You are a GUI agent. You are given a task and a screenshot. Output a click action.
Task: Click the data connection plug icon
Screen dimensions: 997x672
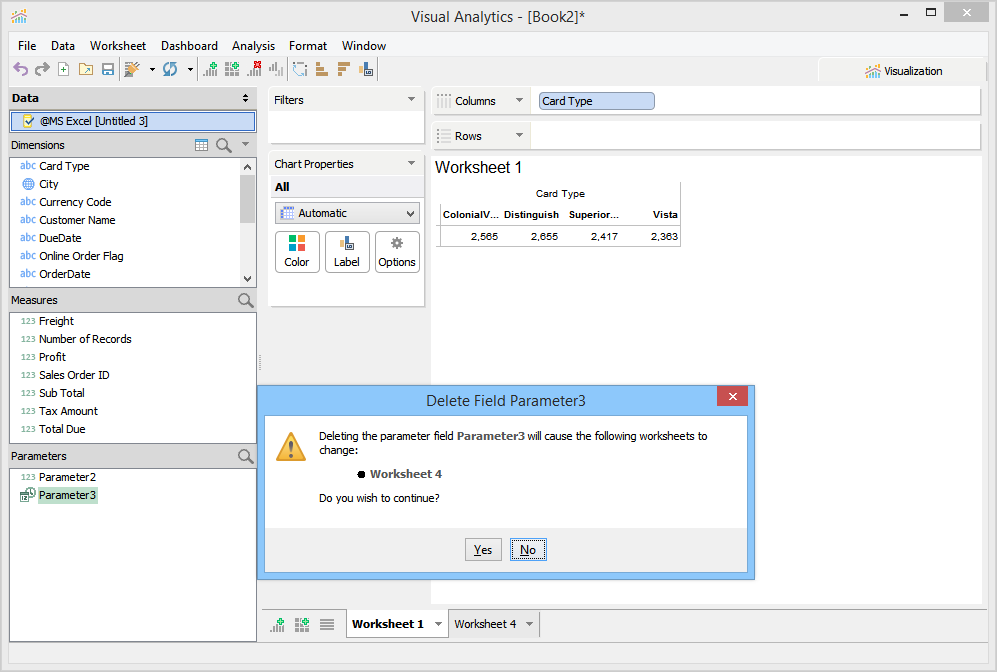tap(132, 69)
